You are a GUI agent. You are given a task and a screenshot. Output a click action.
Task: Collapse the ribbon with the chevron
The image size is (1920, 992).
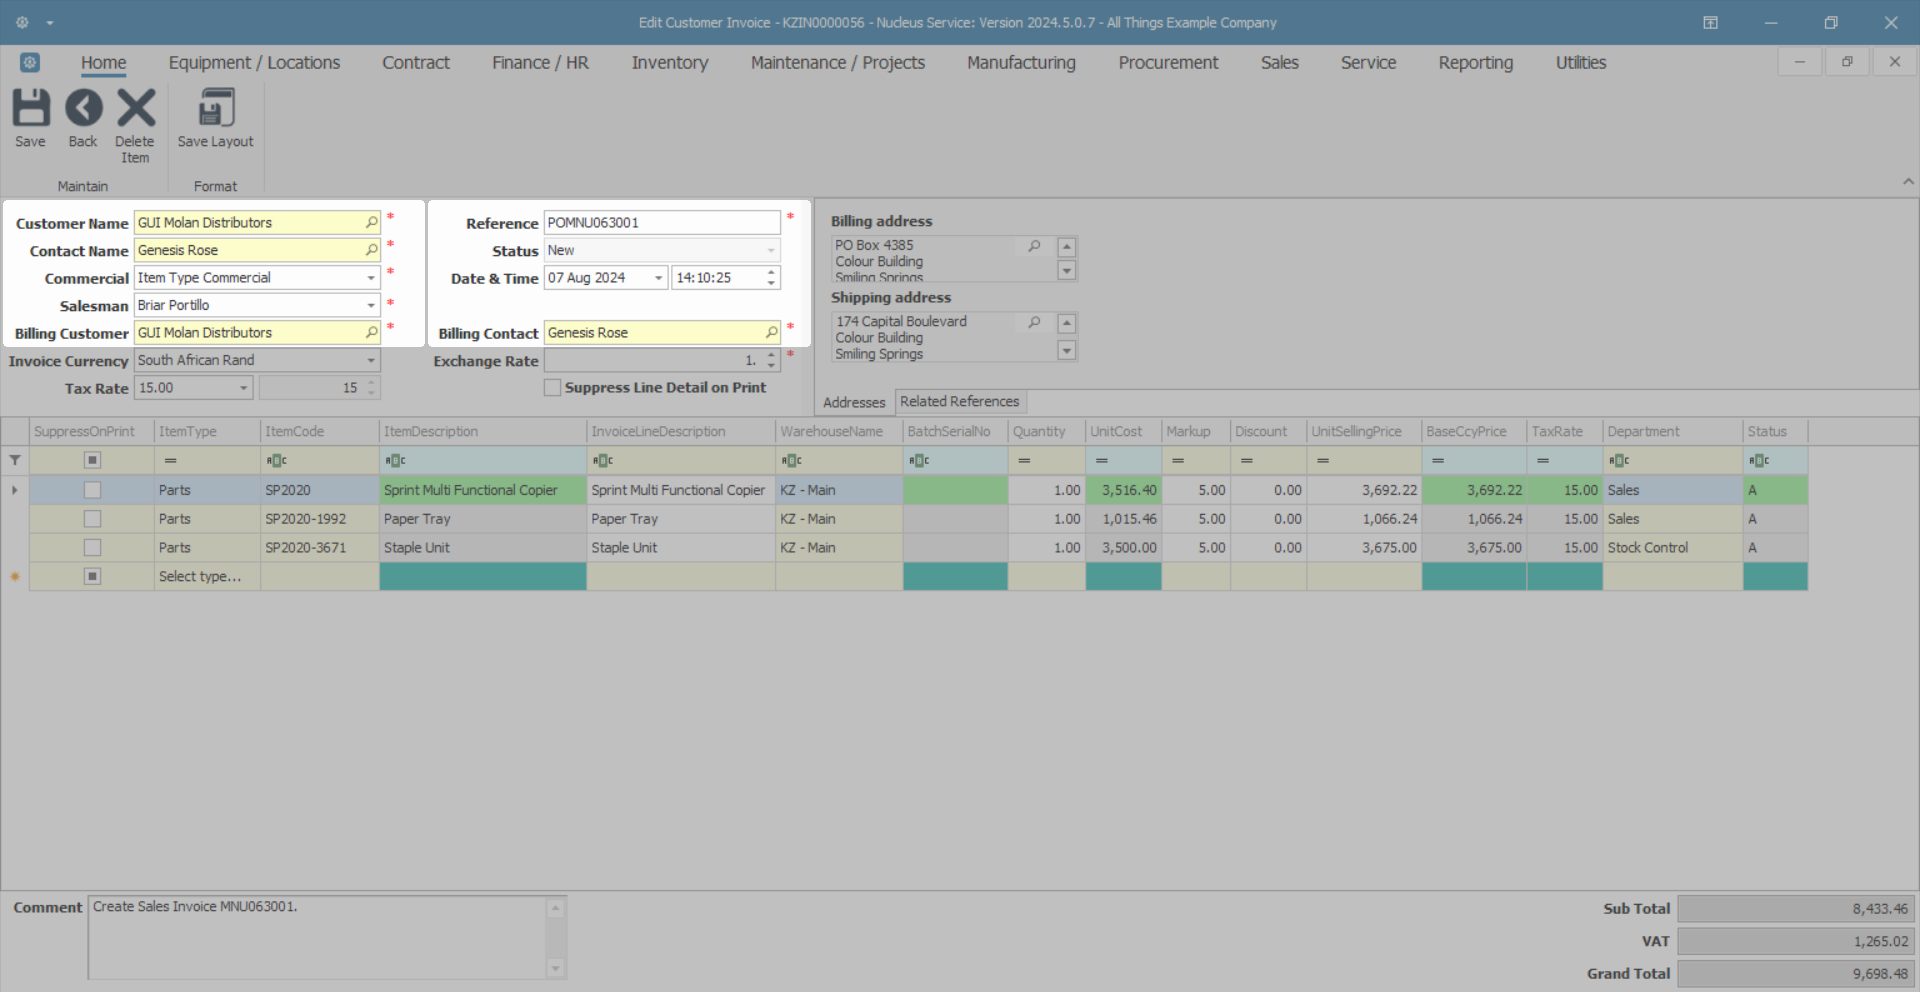[x=1908, y=182]
